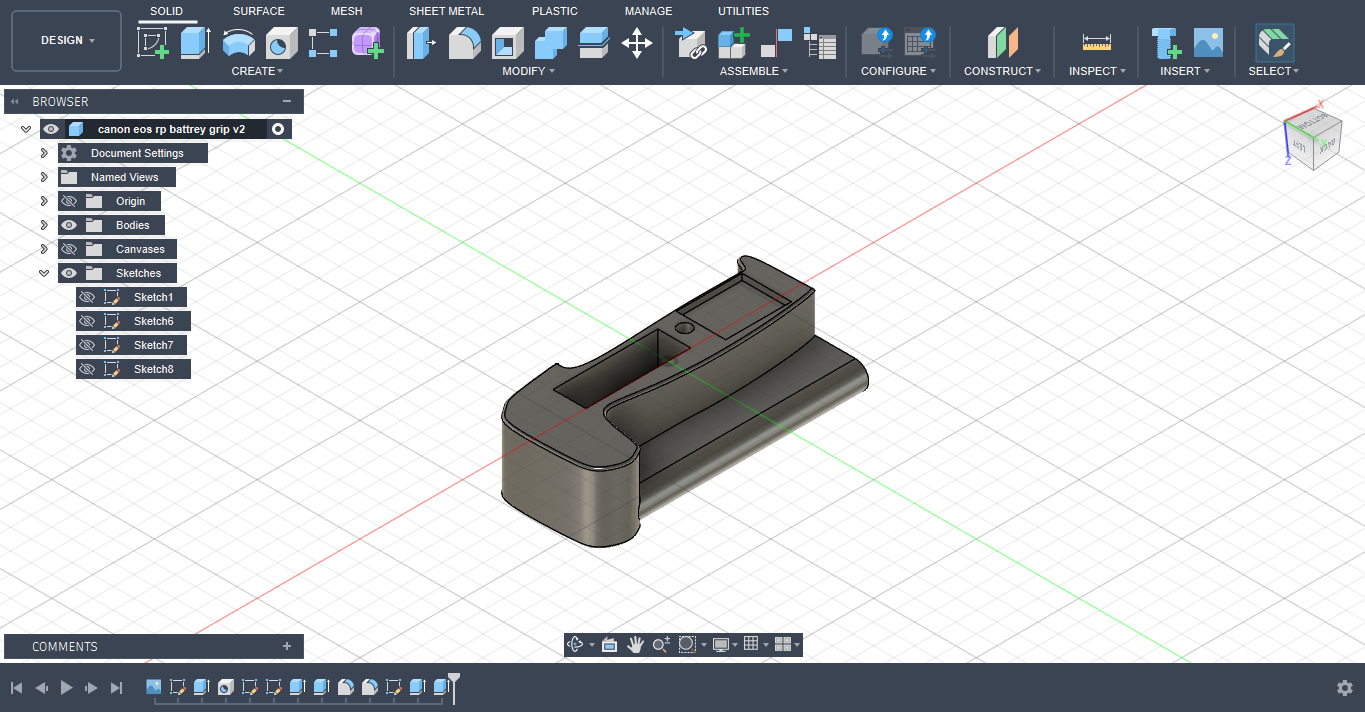
Task: Show Sketch1 with its eye icon
Action: coord(87,297)
